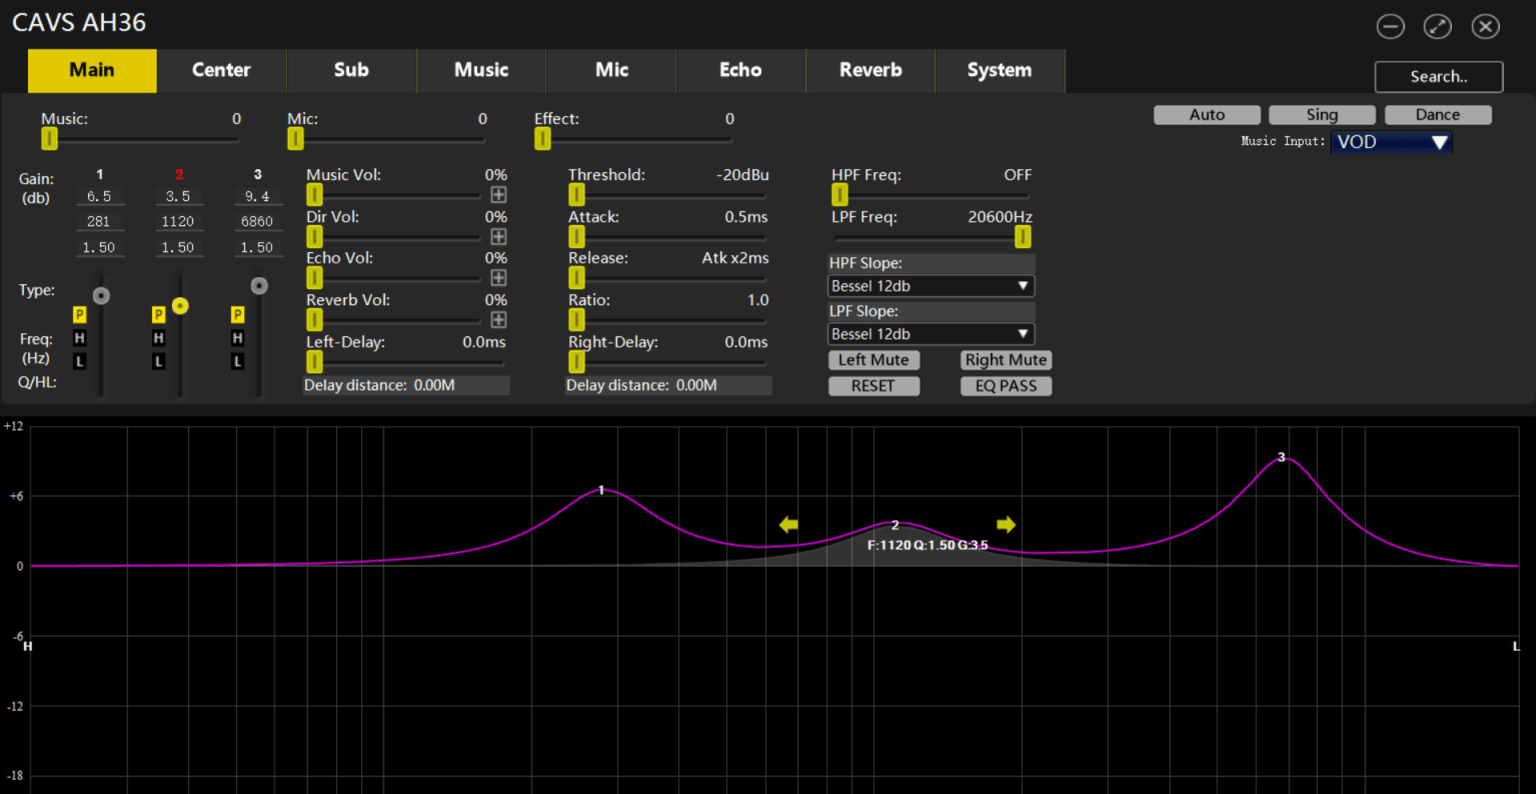Image resolution: width=1536 pixels, height=794 pixels.
Task: Open the LPF Slope dropdown
Action: [931, 334]
